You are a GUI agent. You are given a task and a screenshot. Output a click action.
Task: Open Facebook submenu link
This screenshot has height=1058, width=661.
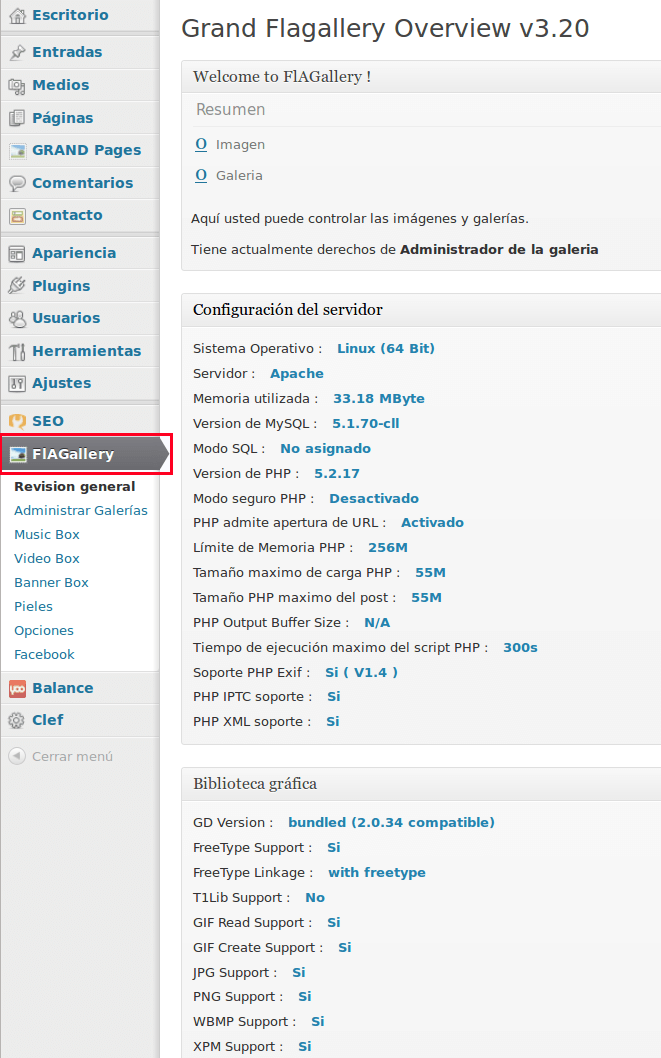(45, 655)
